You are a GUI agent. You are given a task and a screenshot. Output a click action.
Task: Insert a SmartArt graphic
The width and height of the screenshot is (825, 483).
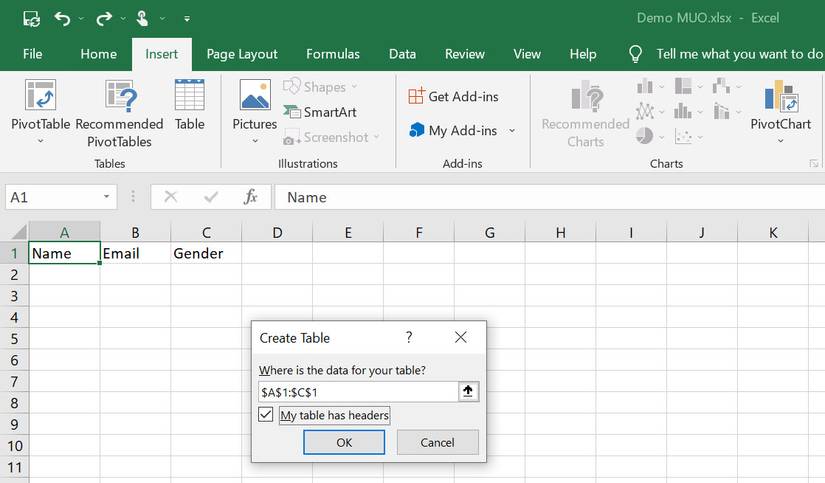320,112
